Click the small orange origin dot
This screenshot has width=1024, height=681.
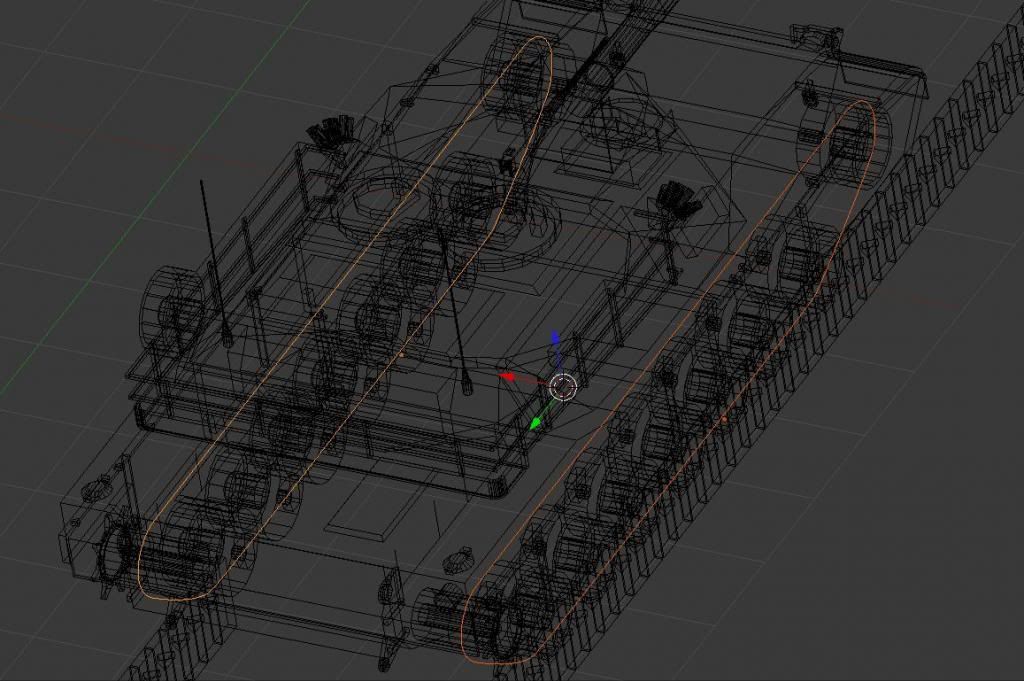402,353
